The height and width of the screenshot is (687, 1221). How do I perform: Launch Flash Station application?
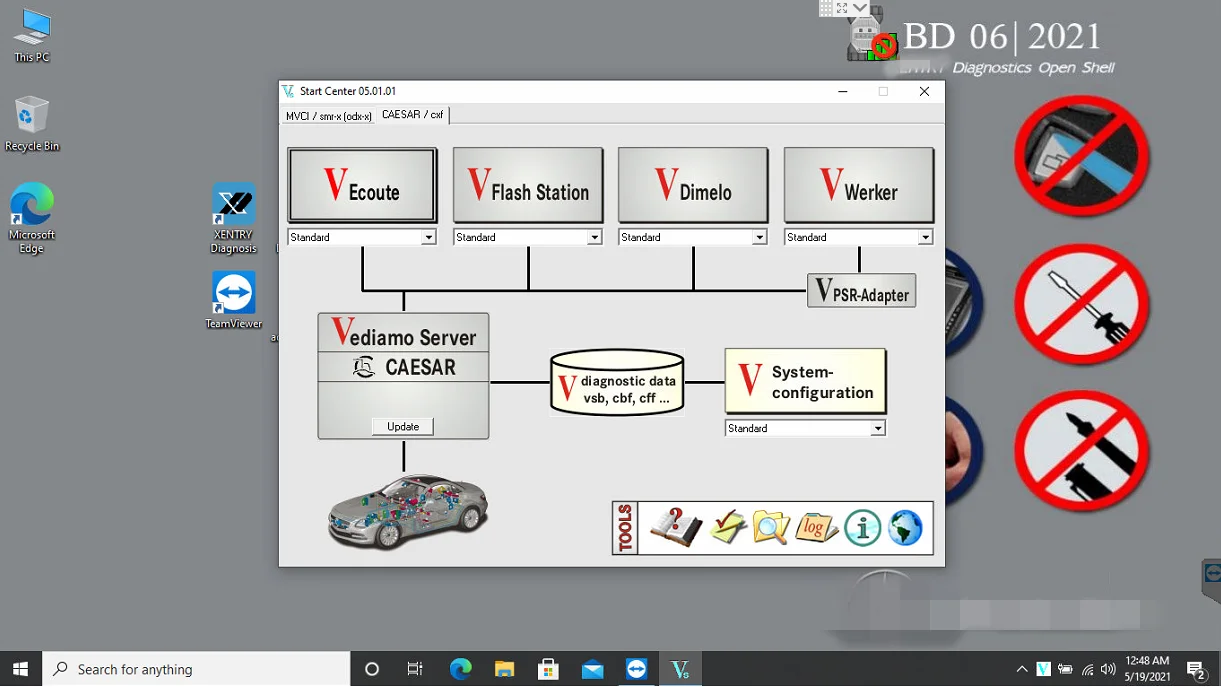(x=528, y=186)
